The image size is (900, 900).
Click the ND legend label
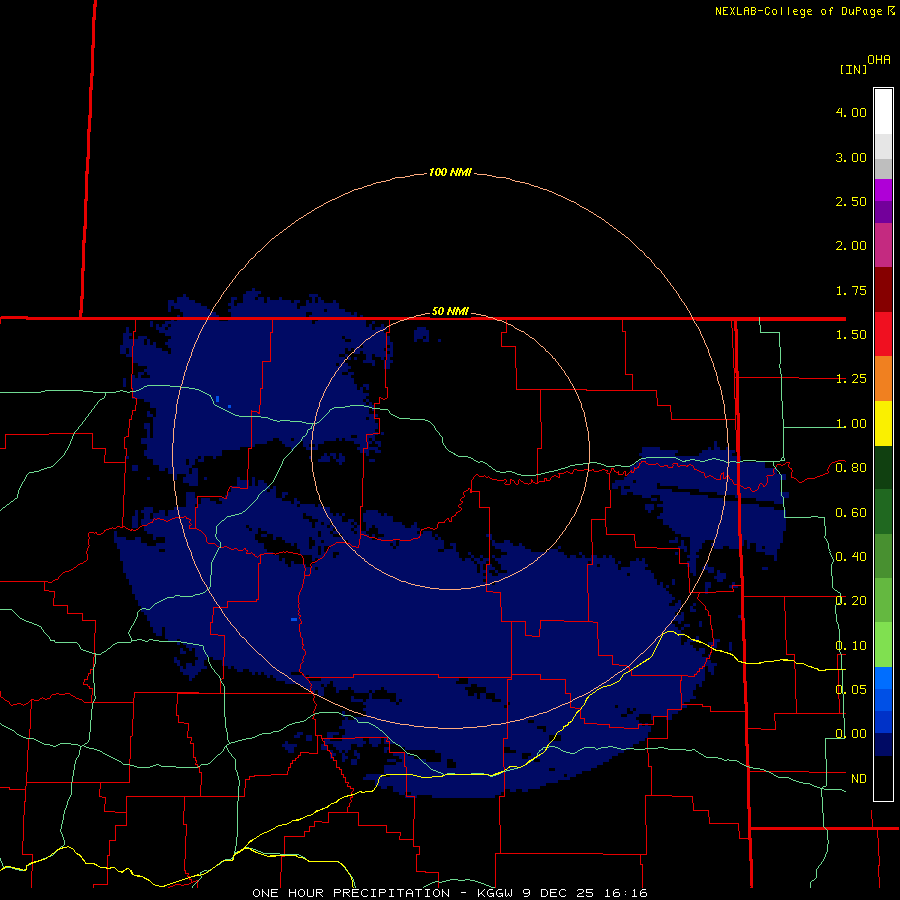click(x=859, y=779)
